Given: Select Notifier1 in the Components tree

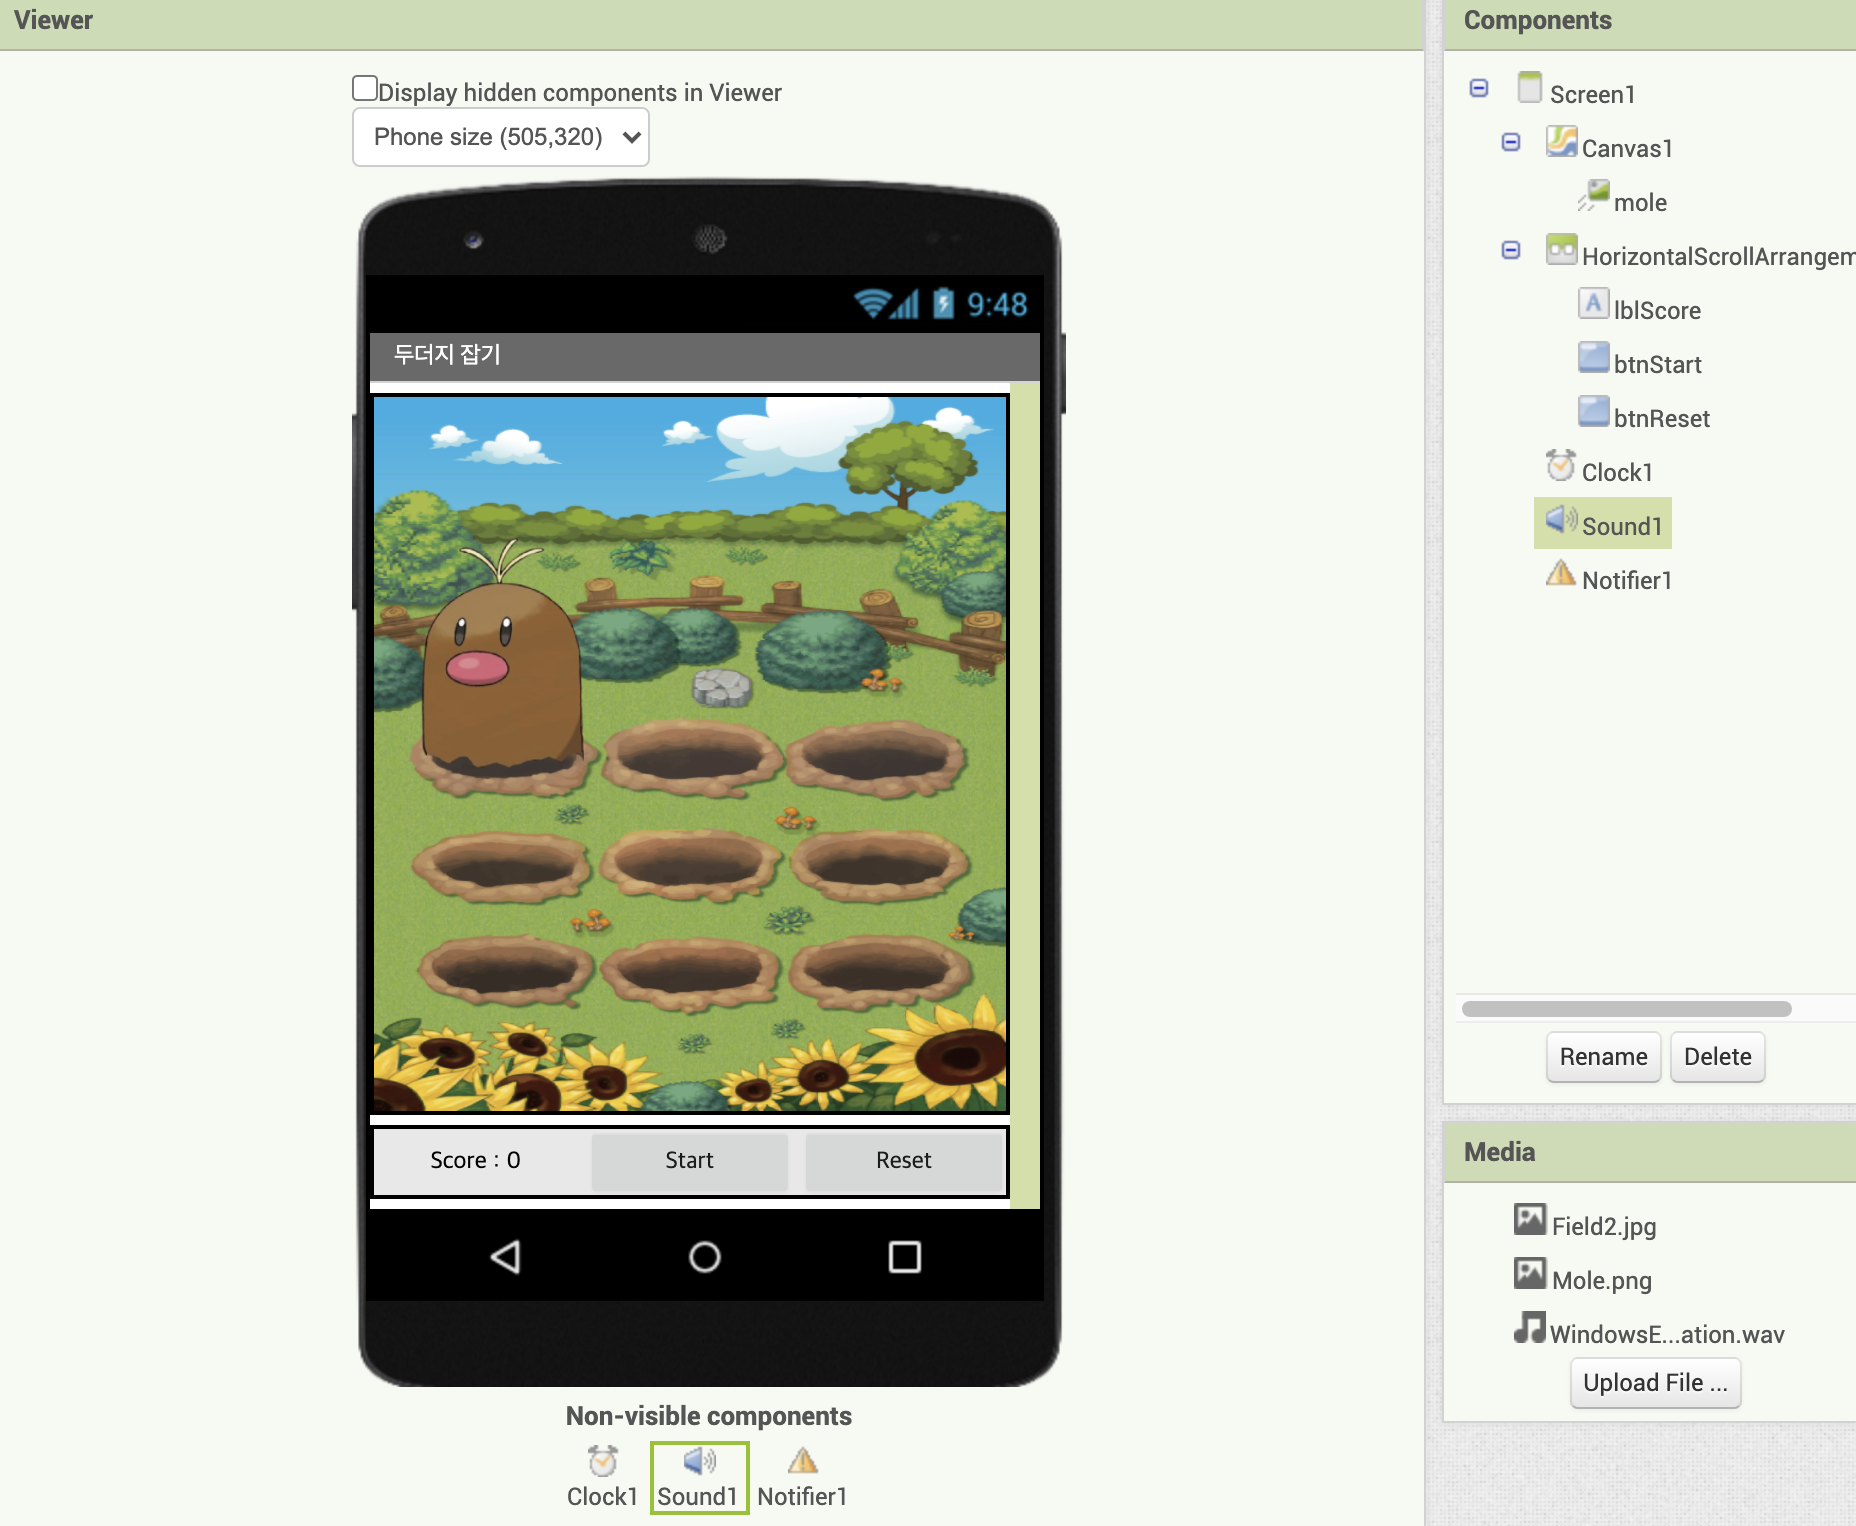Looking at the screenshot, I should pyautogui.click(x=1627, y=580).
